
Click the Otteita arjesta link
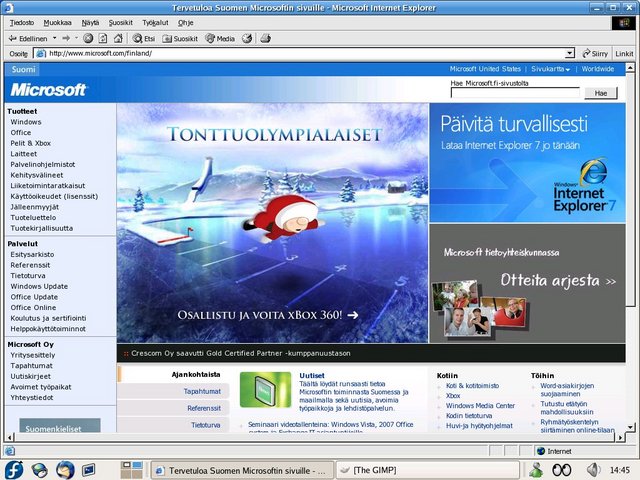point(558,280)
